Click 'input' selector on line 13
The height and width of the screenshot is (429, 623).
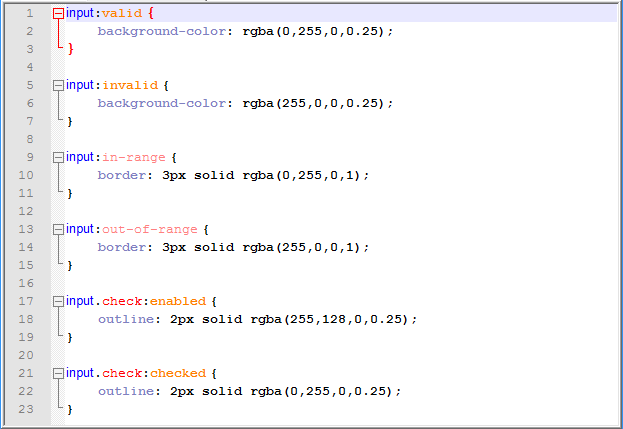(80, 229)
